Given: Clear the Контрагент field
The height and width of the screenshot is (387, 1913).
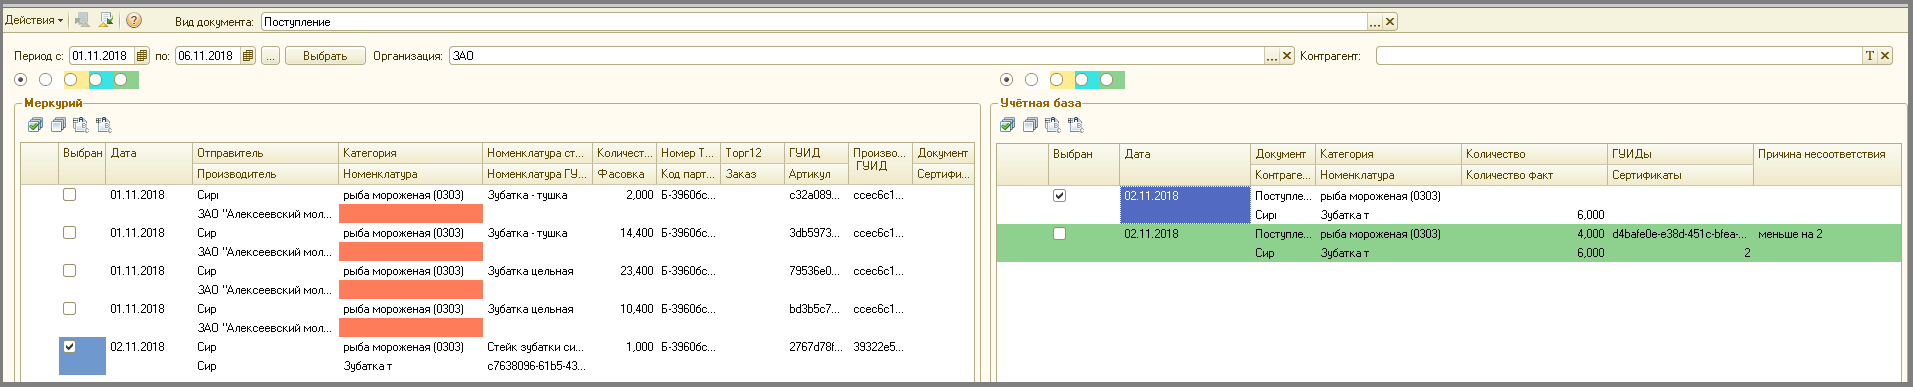Looking at the screenshot, I should click(x=1885, y=56).
